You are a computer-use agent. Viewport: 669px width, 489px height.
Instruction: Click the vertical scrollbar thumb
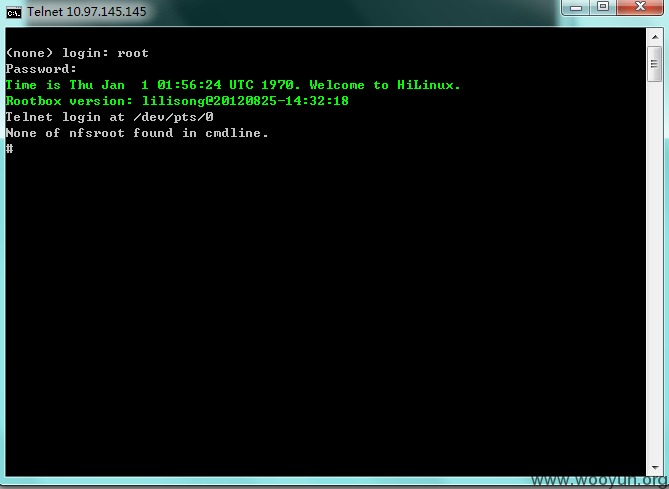654,64
